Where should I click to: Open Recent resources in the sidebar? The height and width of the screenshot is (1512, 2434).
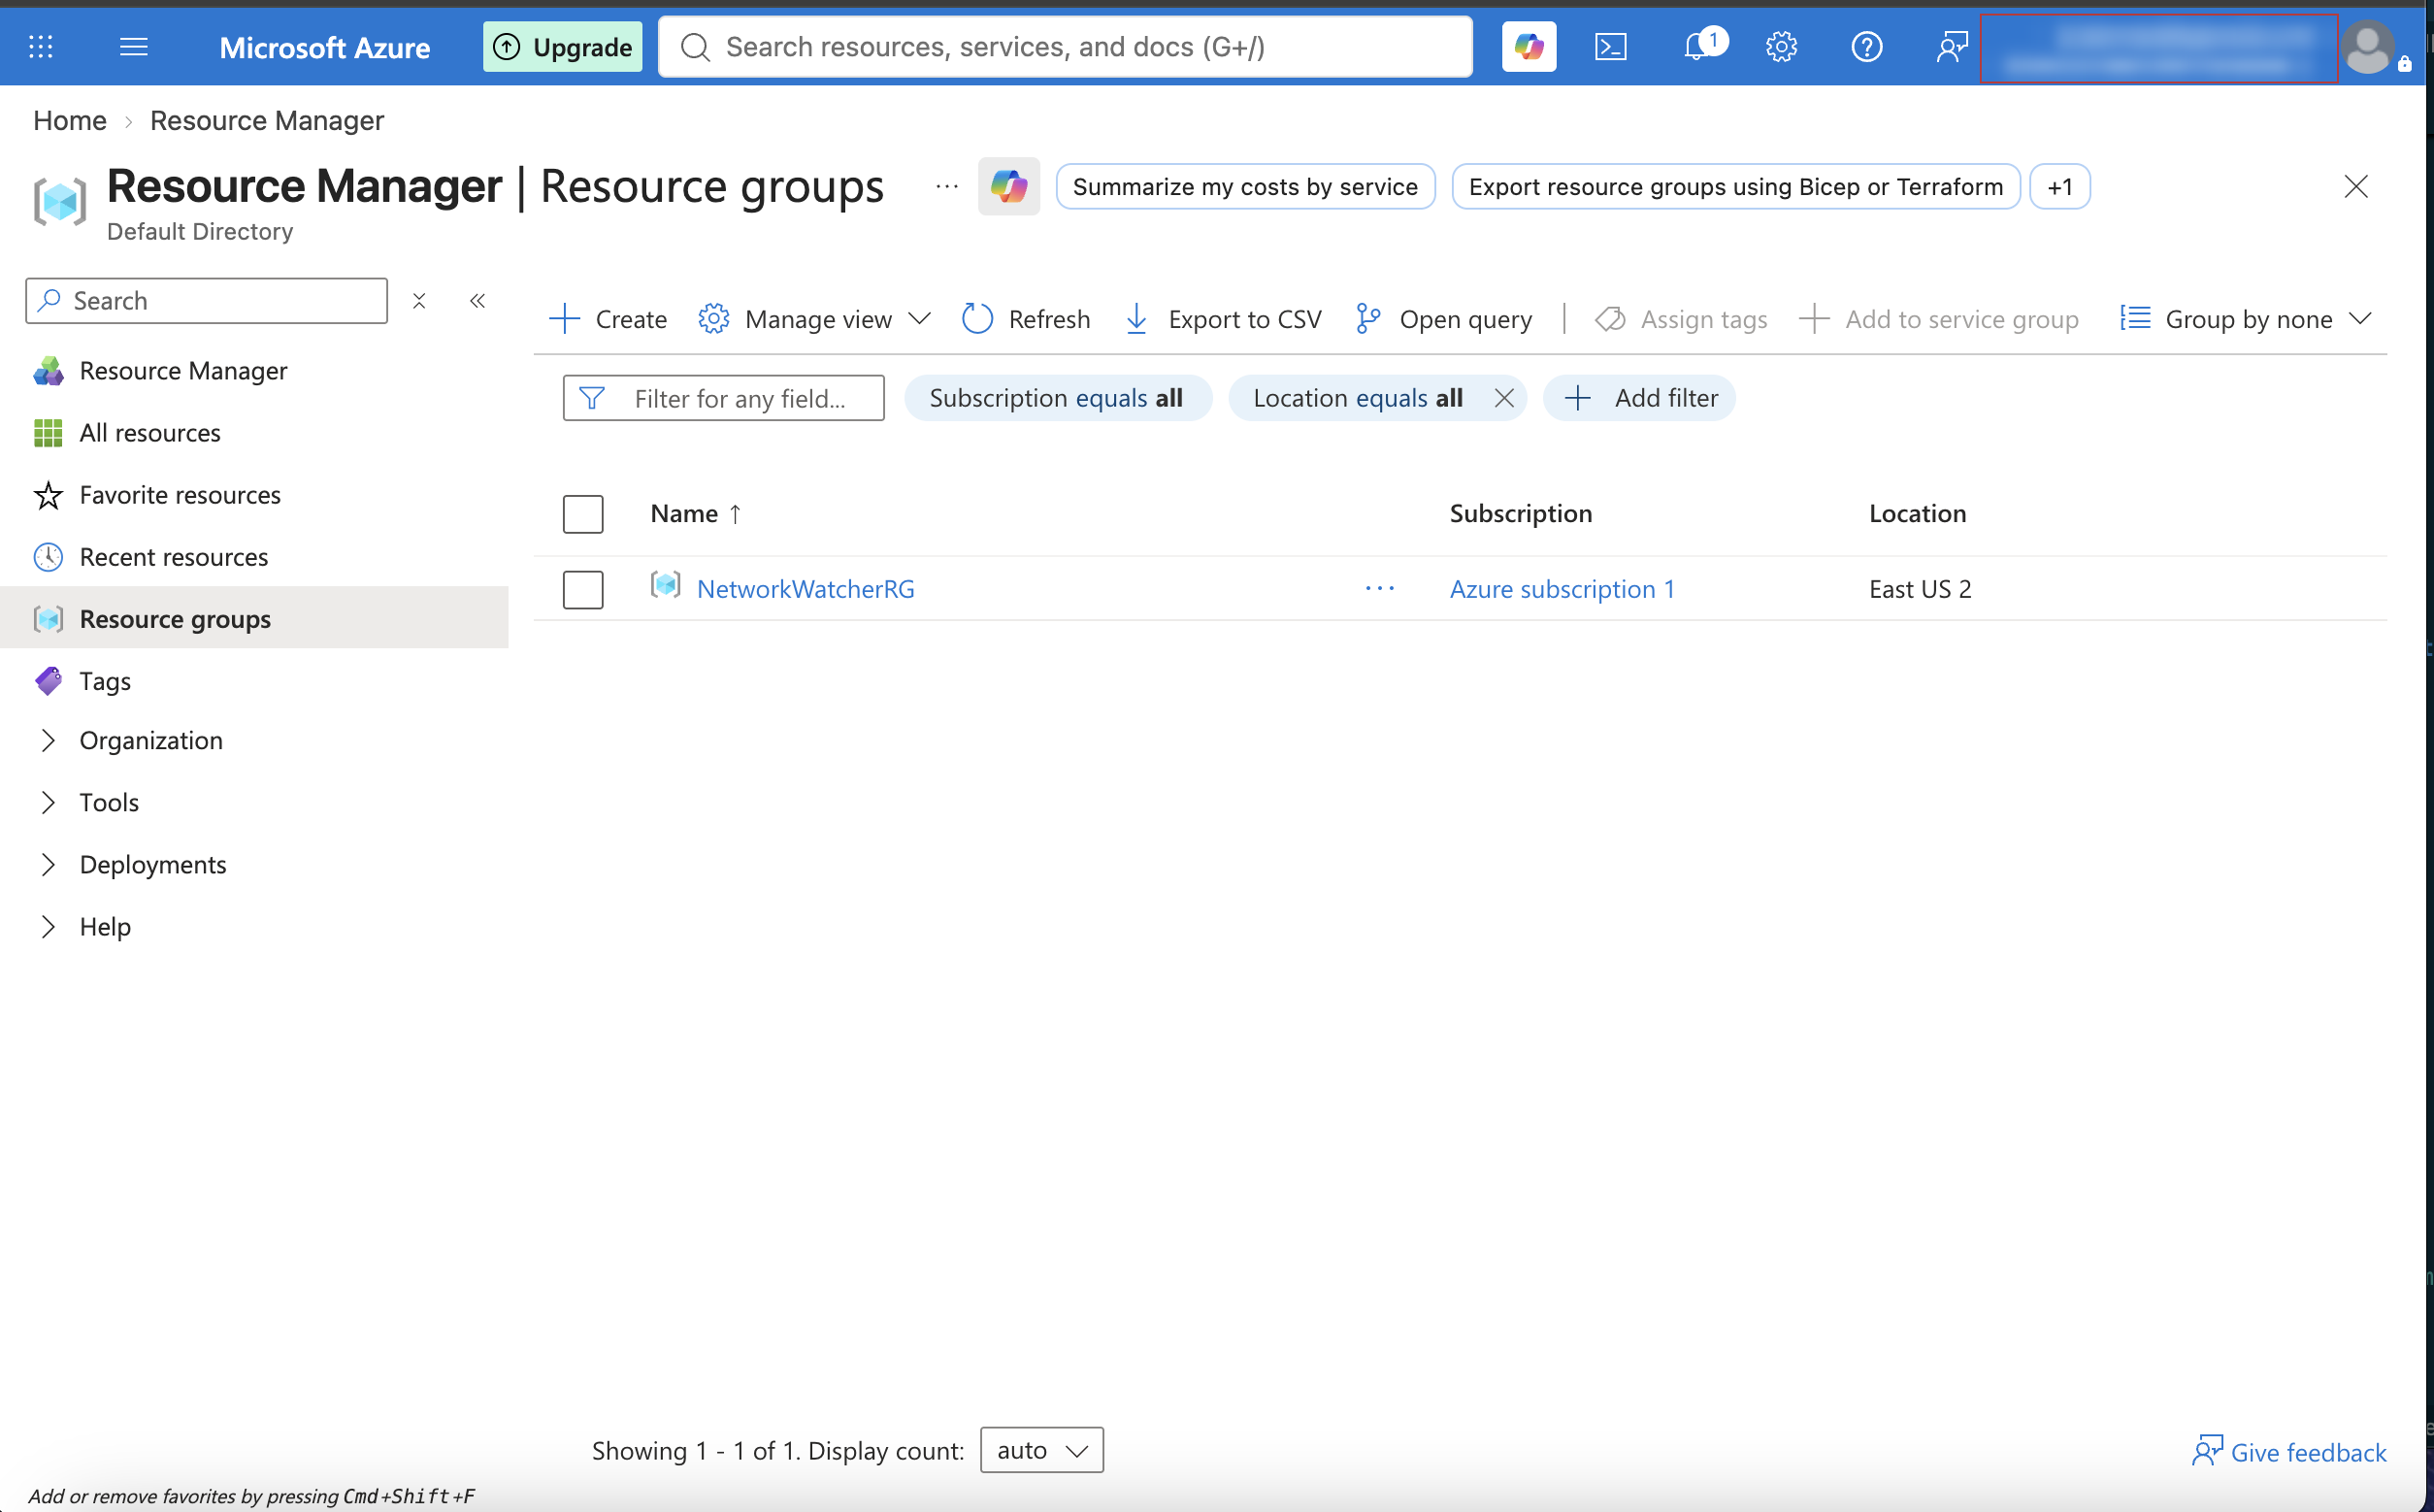(254, 557)
